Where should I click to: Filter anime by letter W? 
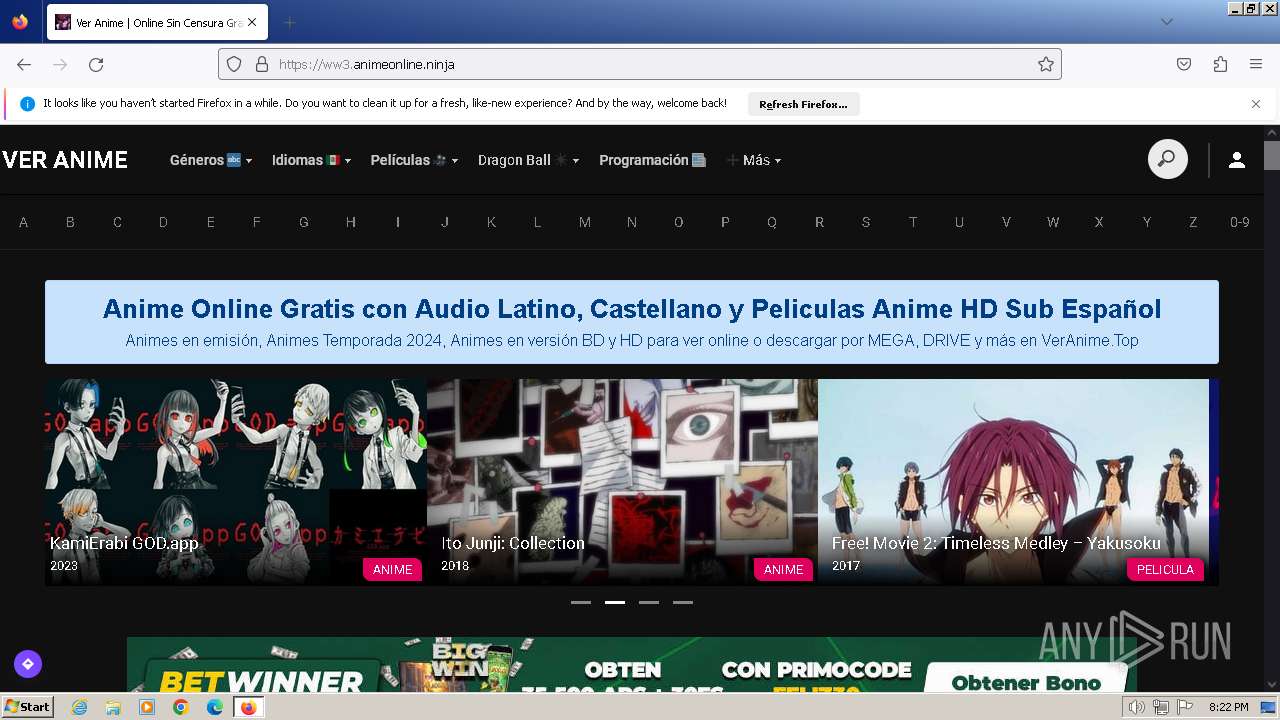tap(1053, 222)
